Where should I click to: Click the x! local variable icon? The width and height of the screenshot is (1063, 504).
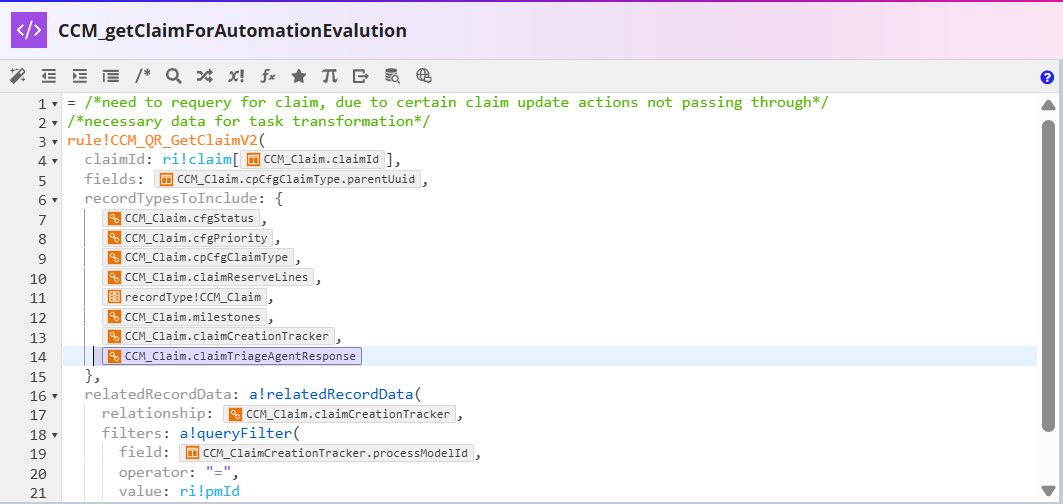[236, 76]
